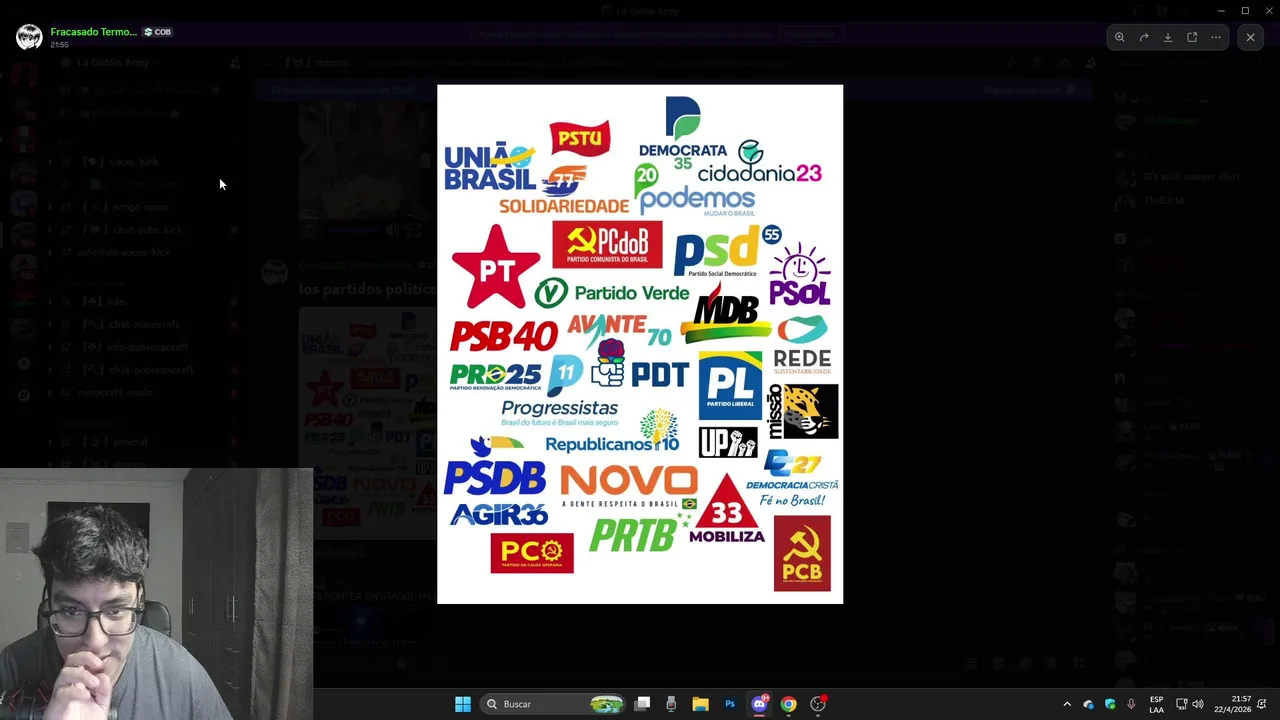Open Photoshop from the taskbar
The width and height of the screenshot is (1280, 720).
coord(730,704)
